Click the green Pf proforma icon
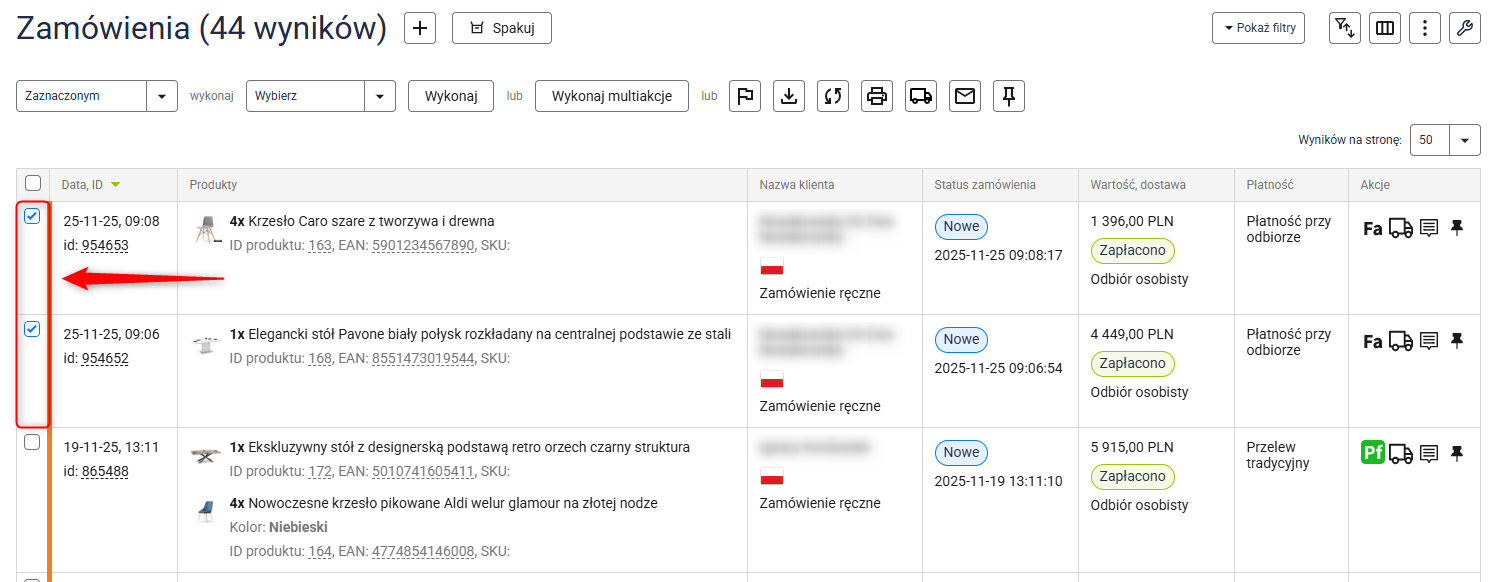 click(1373, 453)
